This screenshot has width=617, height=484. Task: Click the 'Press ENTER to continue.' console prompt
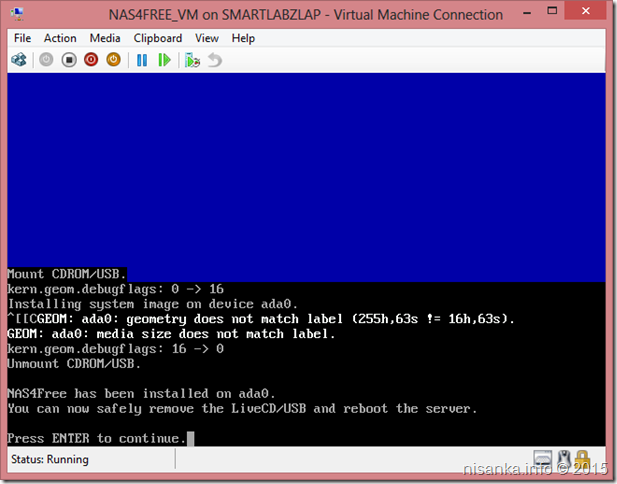(x=96, y=438)
